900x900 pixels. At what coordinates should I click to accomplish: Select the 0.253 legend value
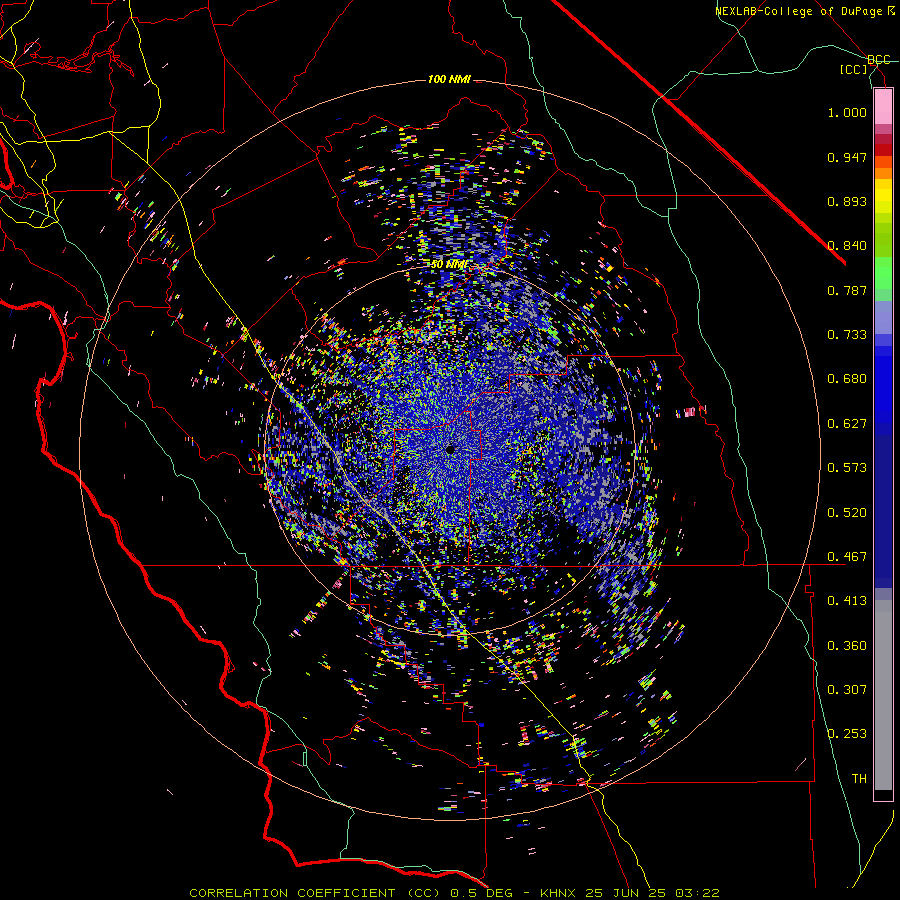pos(847,734)
